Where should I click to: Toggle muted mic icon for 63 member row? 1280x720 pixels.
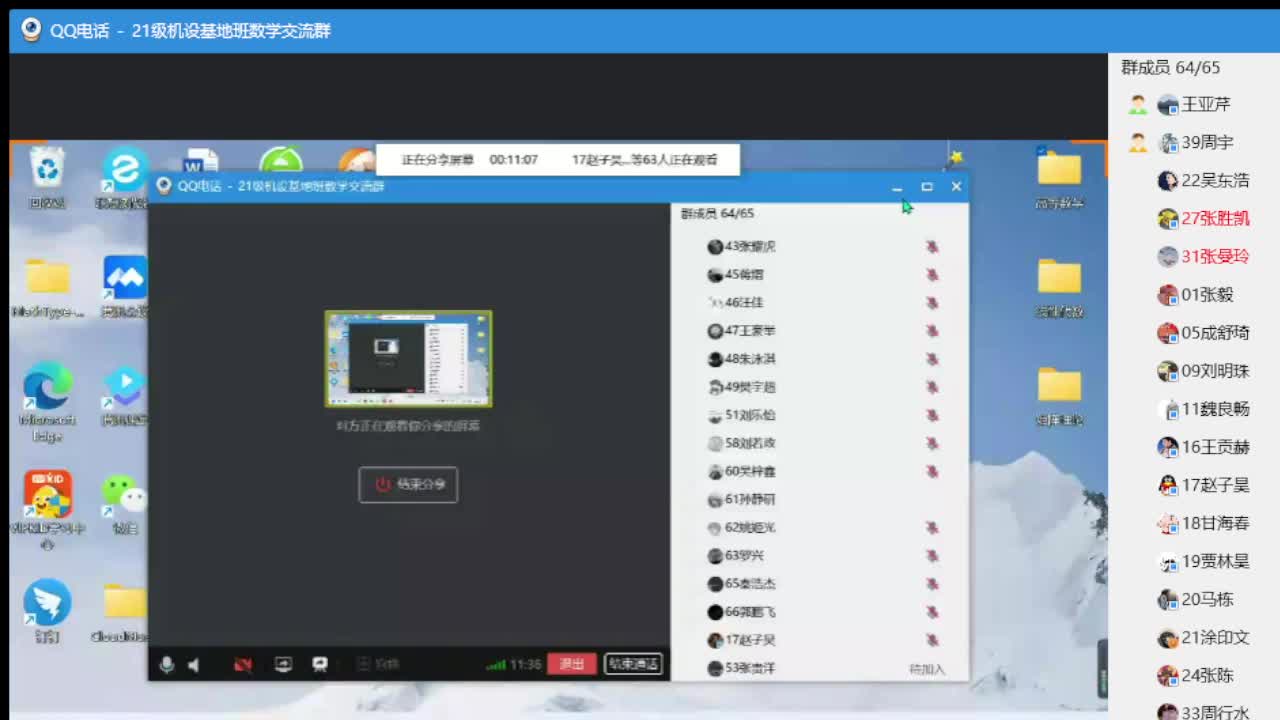932,555
